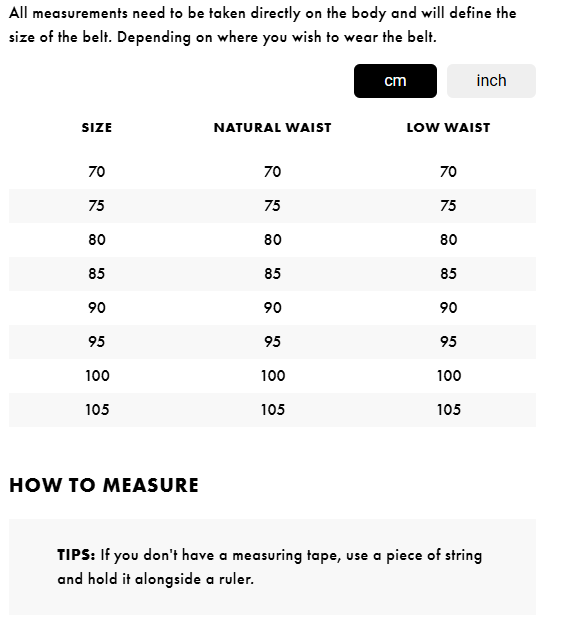Click the SIZE column header
This screenshot has width=566, height=625.
[x=97, y=128]
